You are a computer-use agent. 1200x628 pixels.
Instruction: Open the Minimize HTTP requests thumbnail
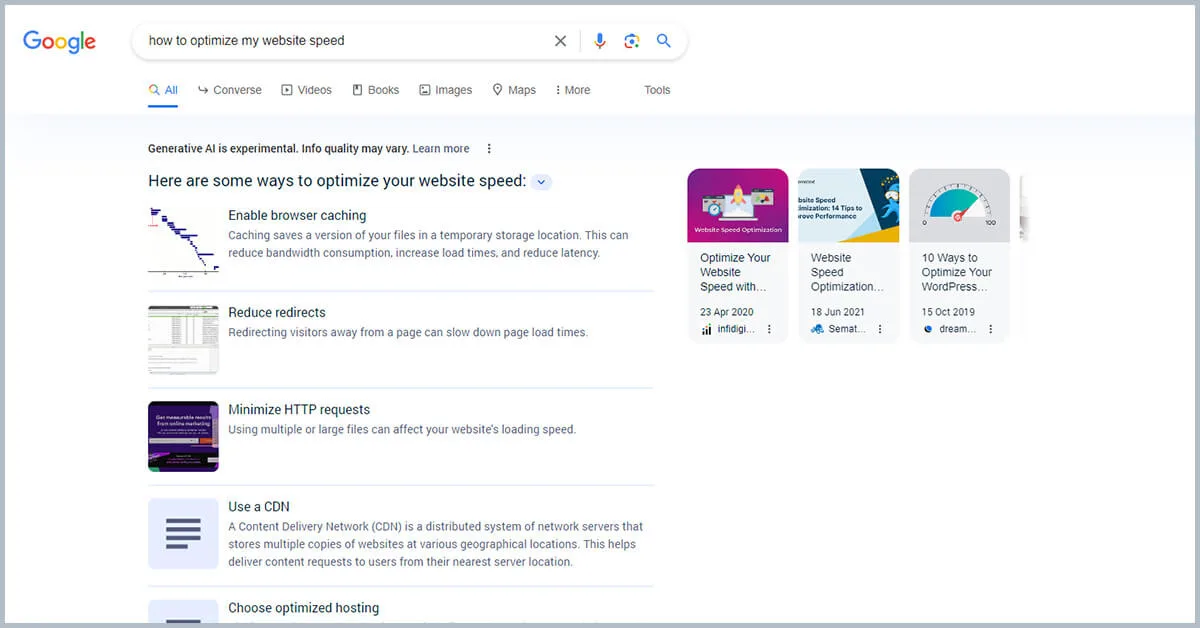pyautogui.click(x=183, y=436)
